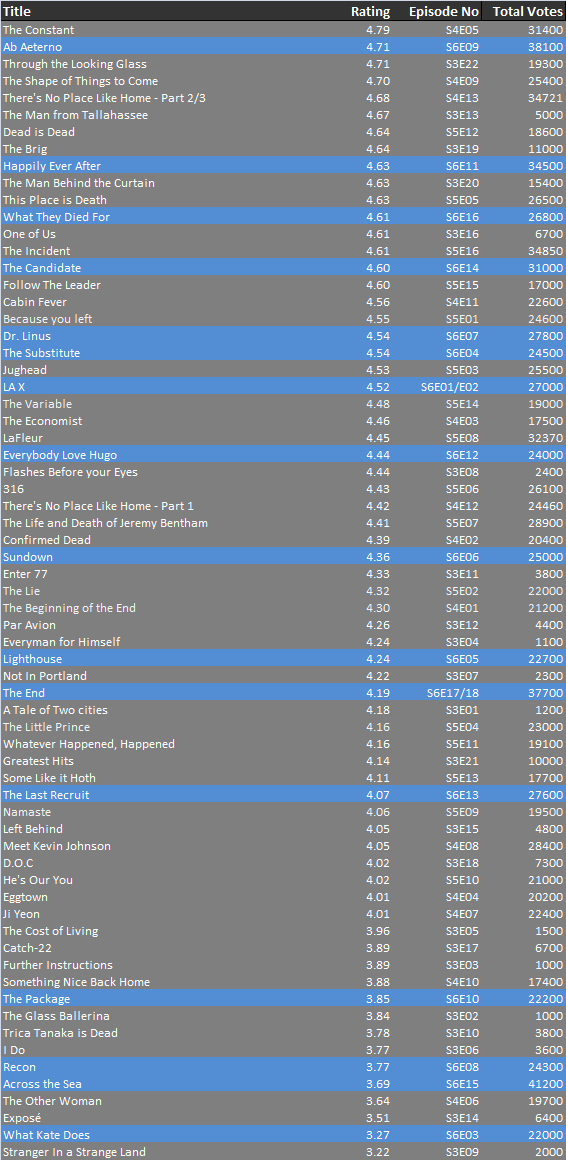
Task: Select Some Like it Hoth title
Action: point(50,778)
